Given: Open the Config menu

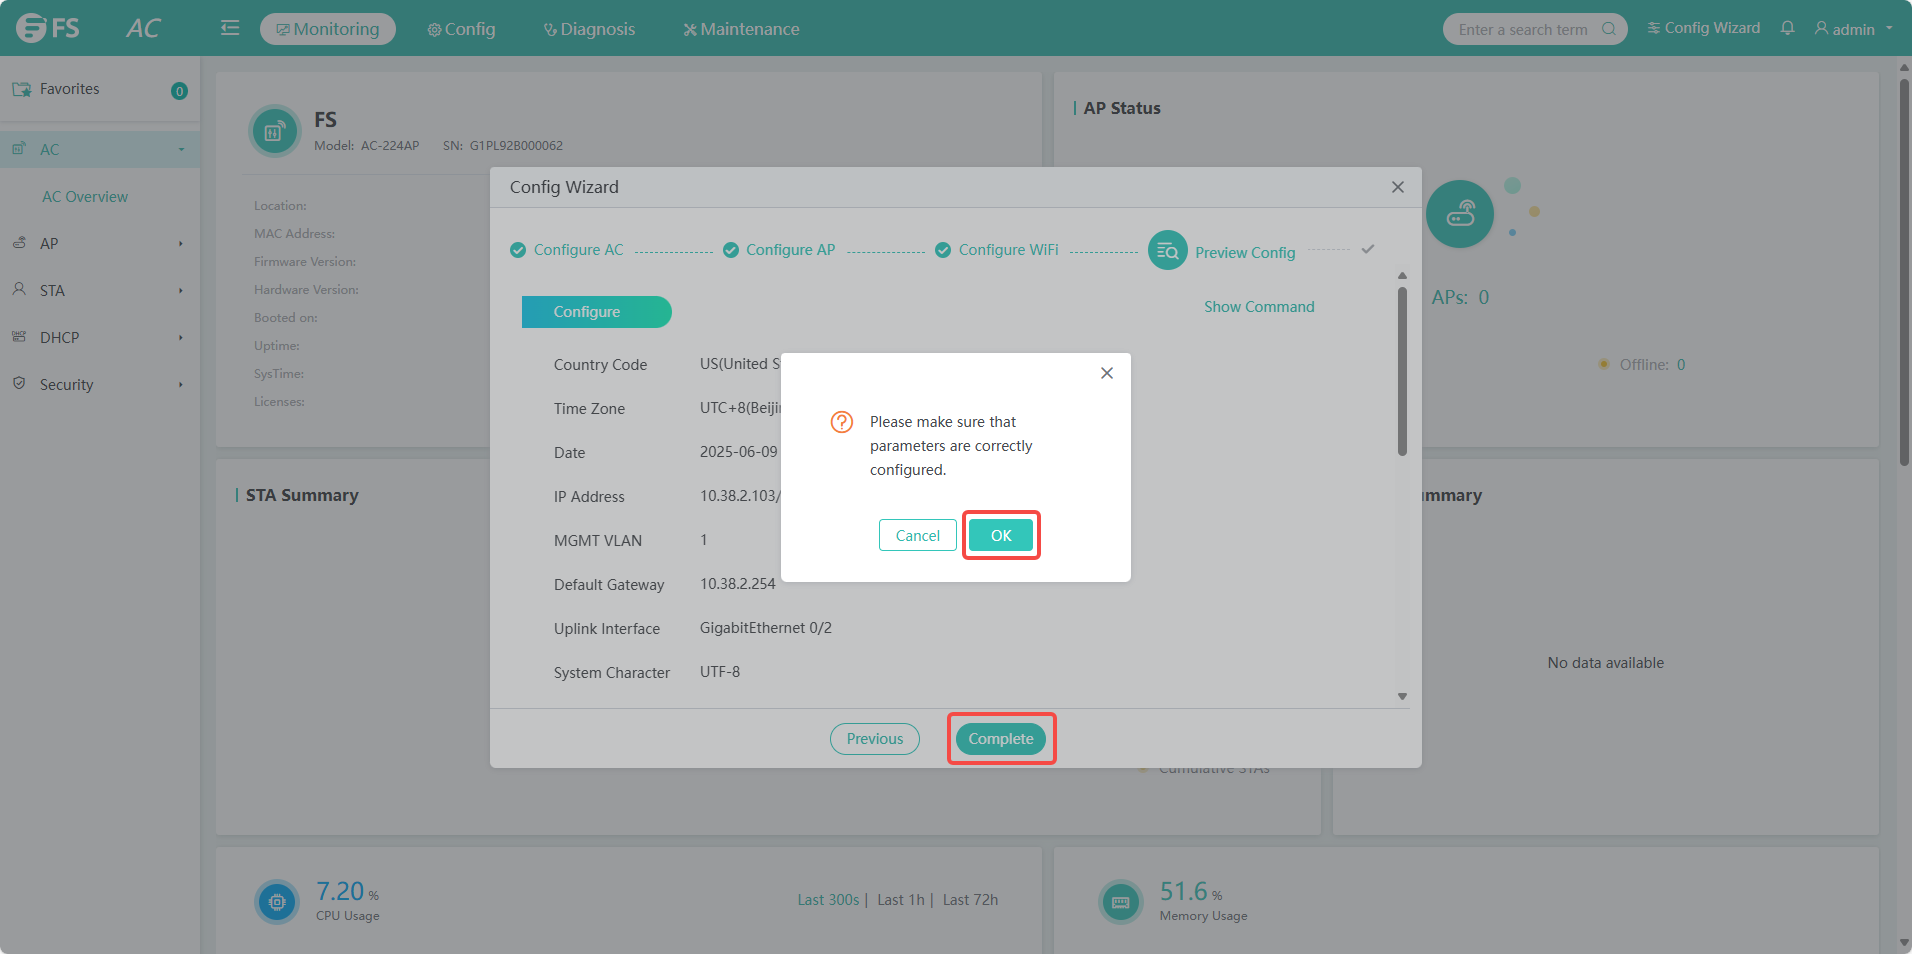Looking at the screenshot, I should [461, 29].
